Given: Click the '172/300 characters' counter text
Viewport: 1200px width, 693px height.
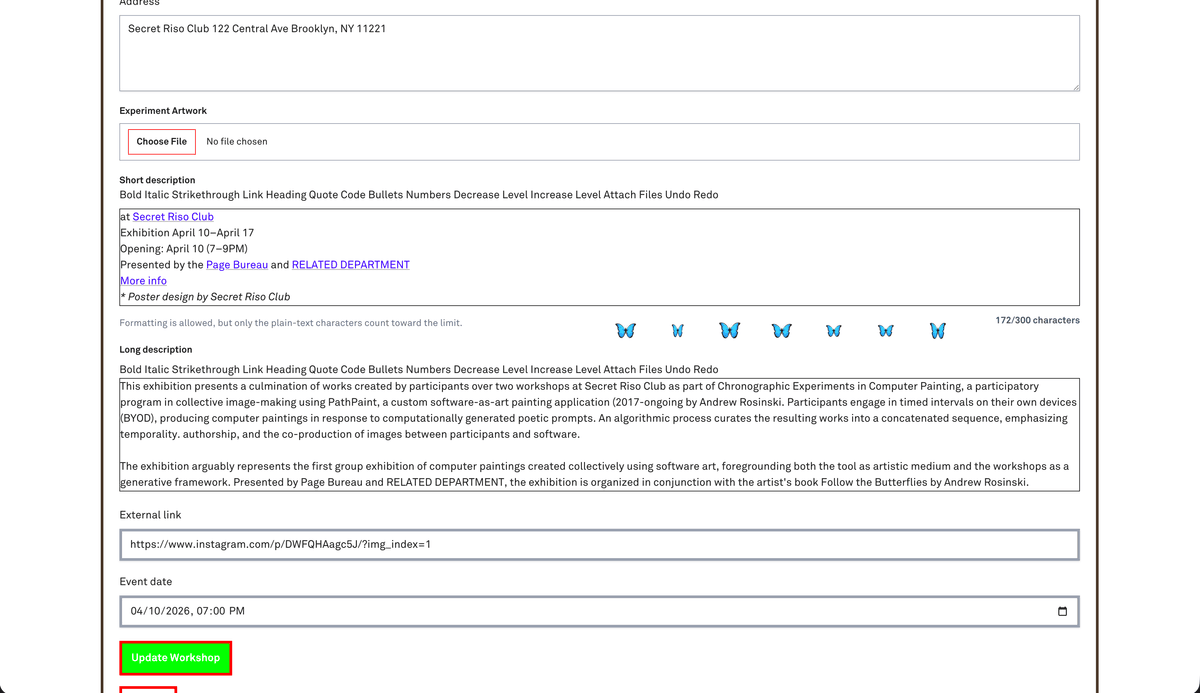Looking at the screenshot, I should pos(1038,321).
